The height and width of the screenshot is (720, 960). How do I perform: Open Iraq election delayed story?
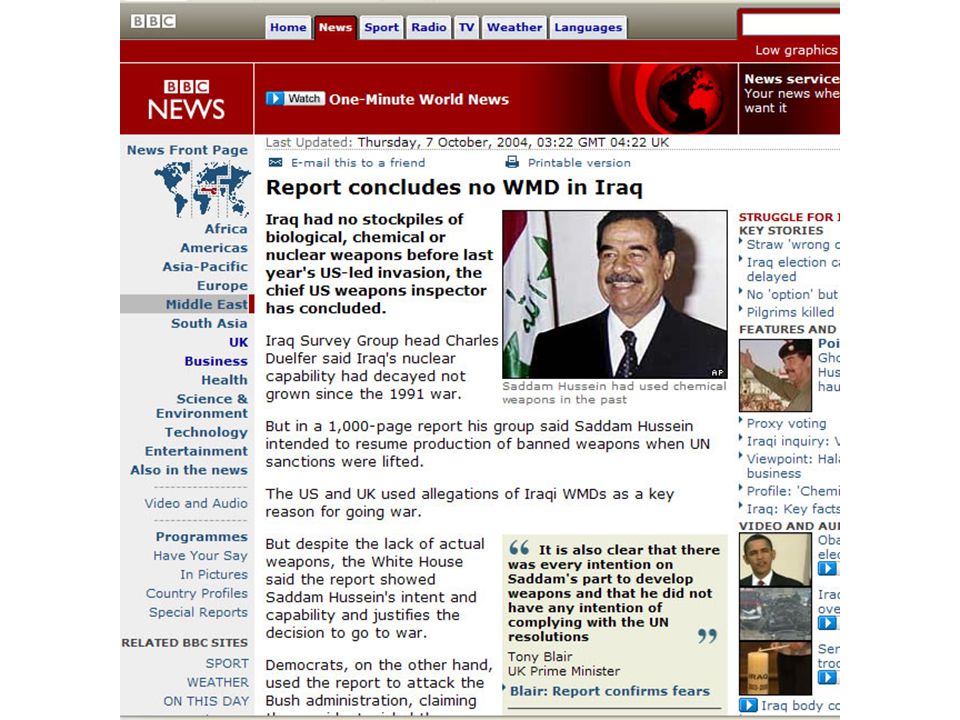tap(793, 269)
